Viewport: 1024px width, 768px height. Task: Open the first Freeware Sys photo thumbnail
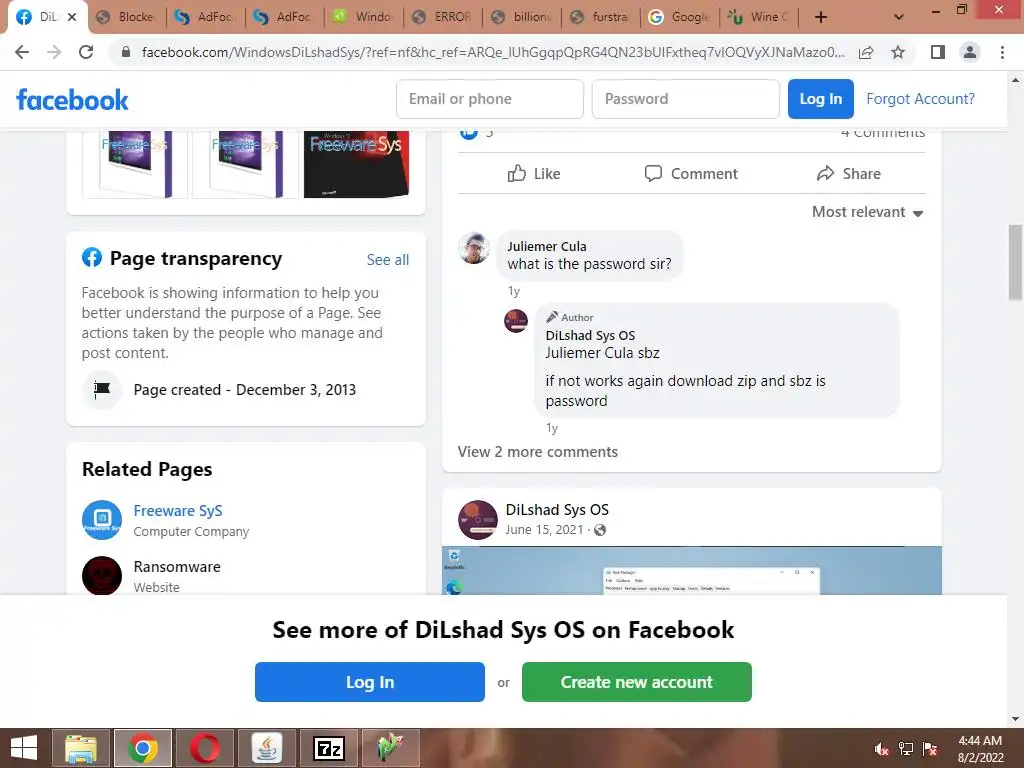point(135,164)
